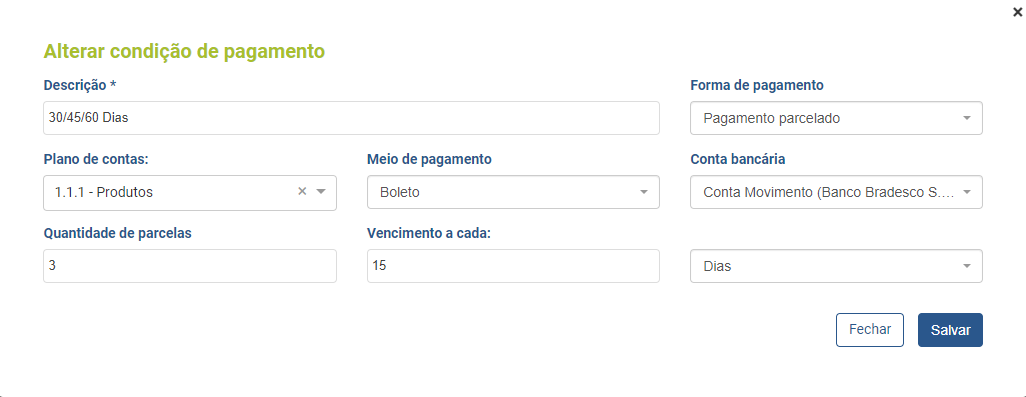Focus the Quantidade de parcelas field
The image size is (1026, 397).
pyautogui.click(x=190, y=266)
